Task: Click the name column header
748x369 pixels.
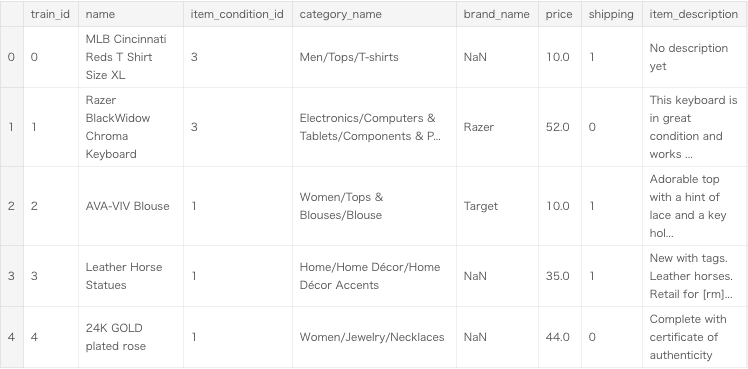Action: [131, 14]
